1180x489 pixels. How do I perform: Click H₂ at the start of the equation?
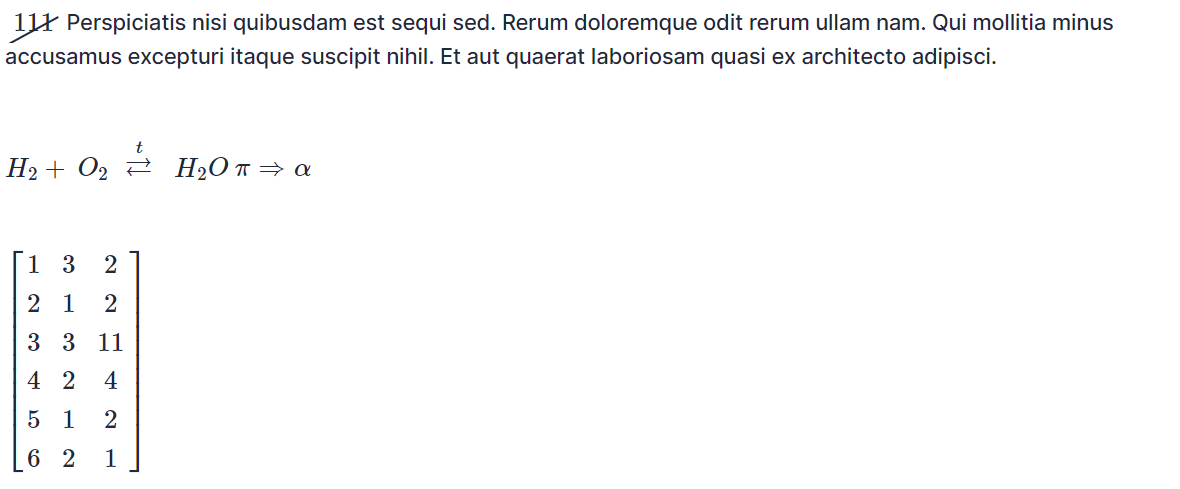[21, 170]
